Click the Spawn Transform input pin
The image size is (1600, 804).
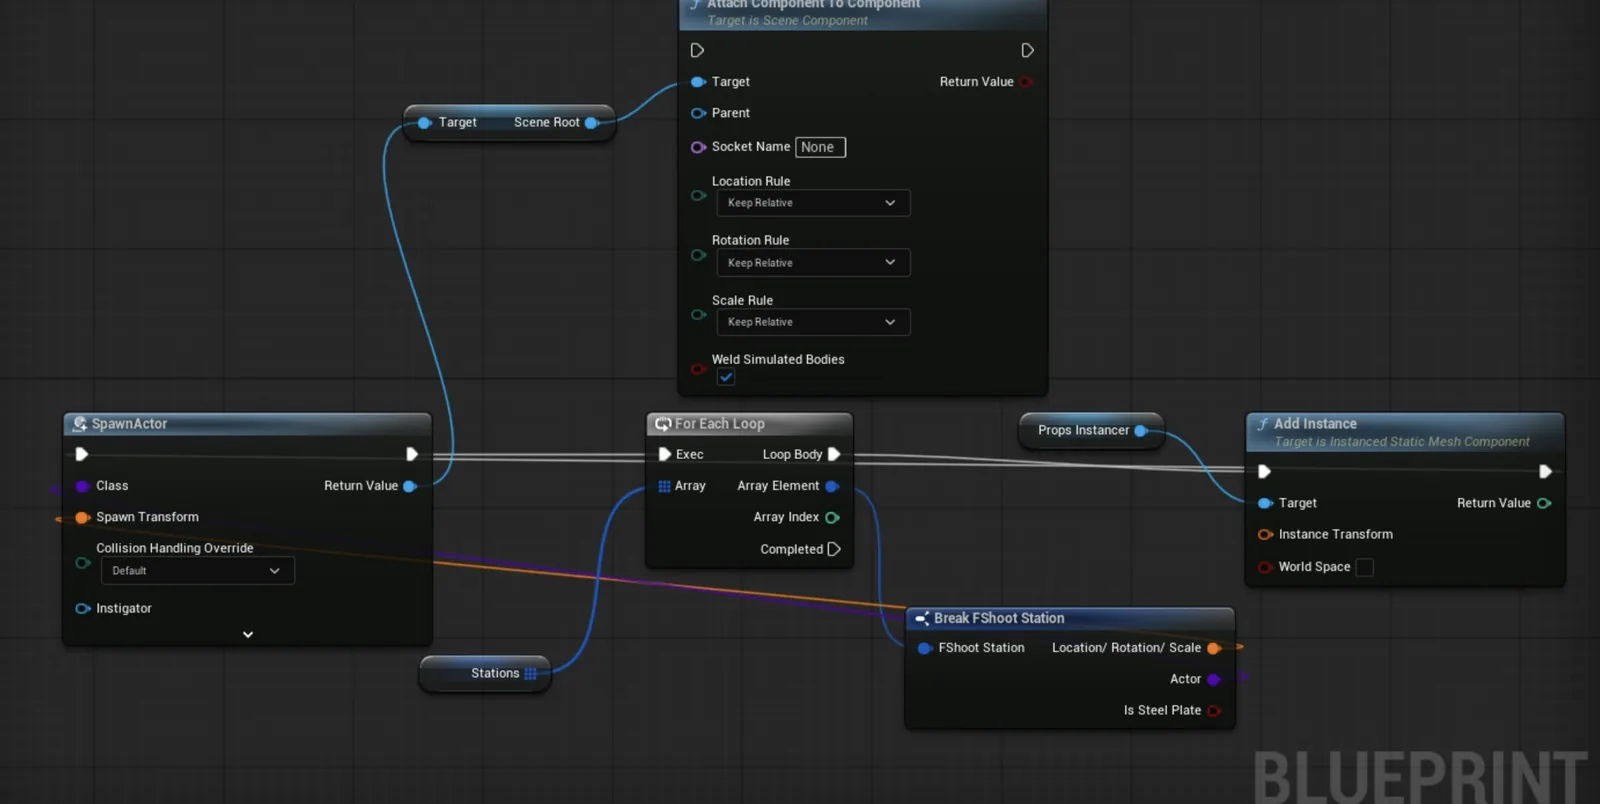tap(83, 517)
